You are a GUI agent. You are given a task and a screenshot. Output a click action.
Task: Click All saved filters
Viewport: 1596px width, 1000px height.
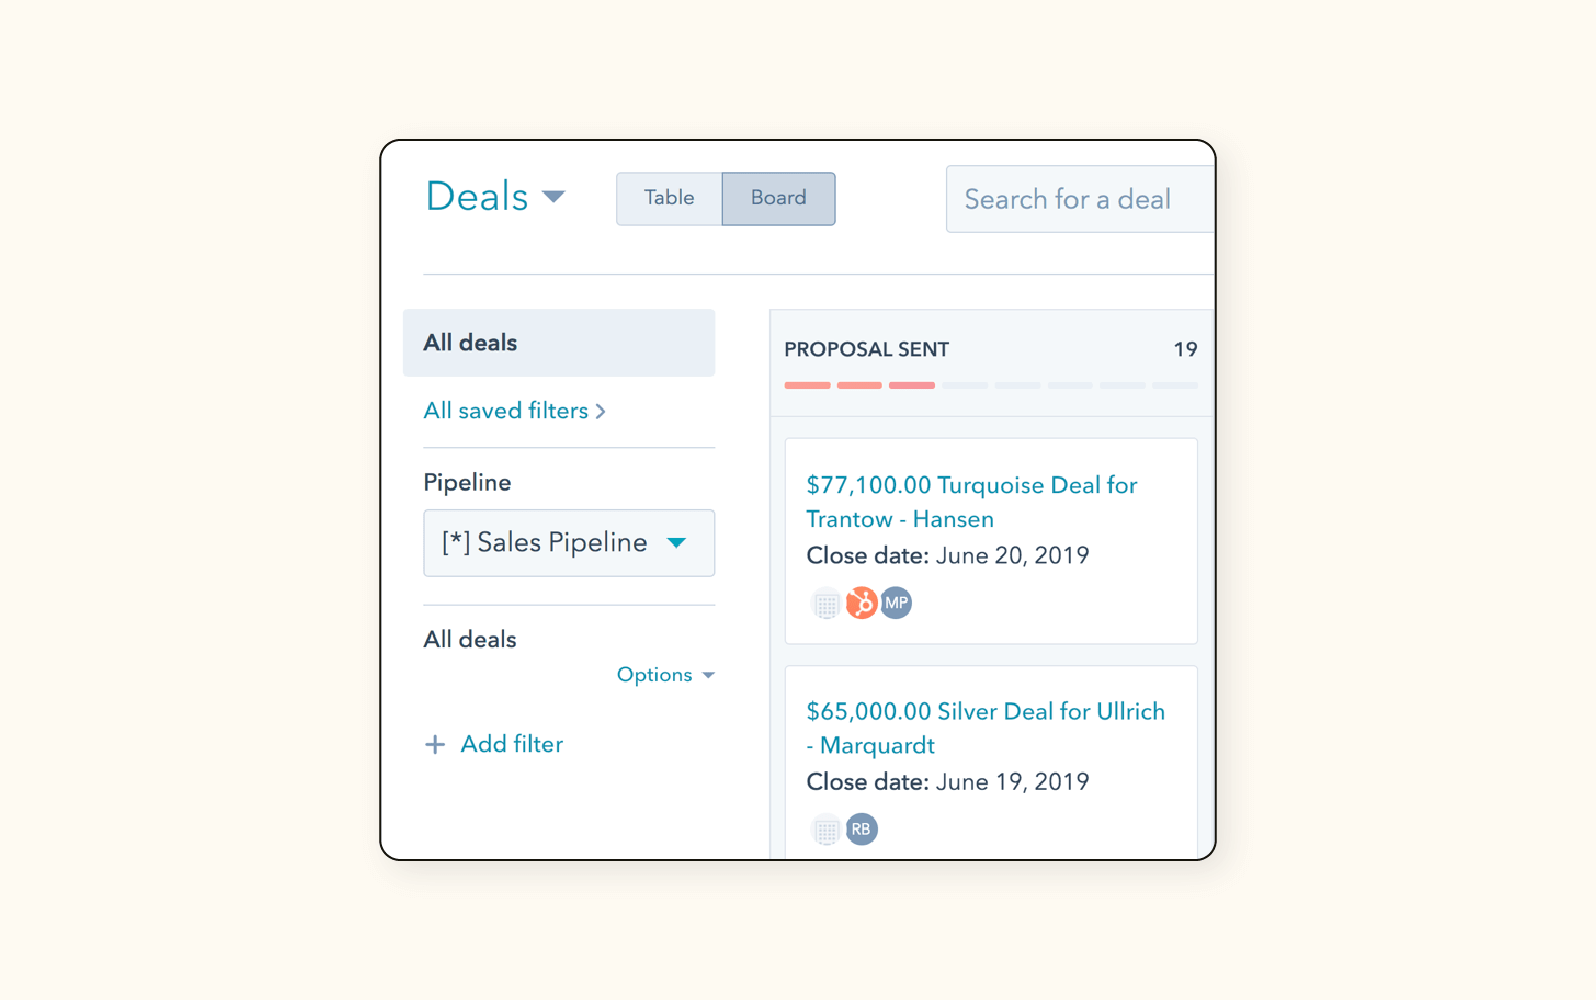click(x=505, y=410)
